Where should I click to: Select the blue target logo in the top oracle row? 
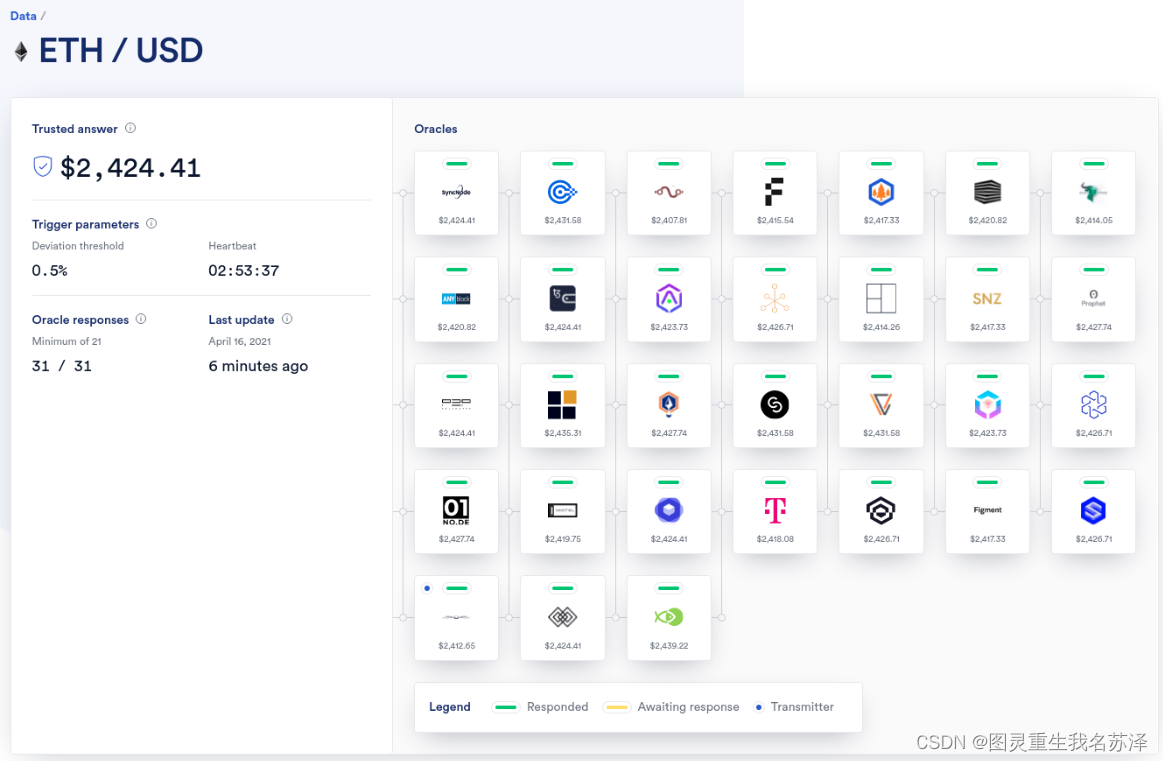coord(562,192)
